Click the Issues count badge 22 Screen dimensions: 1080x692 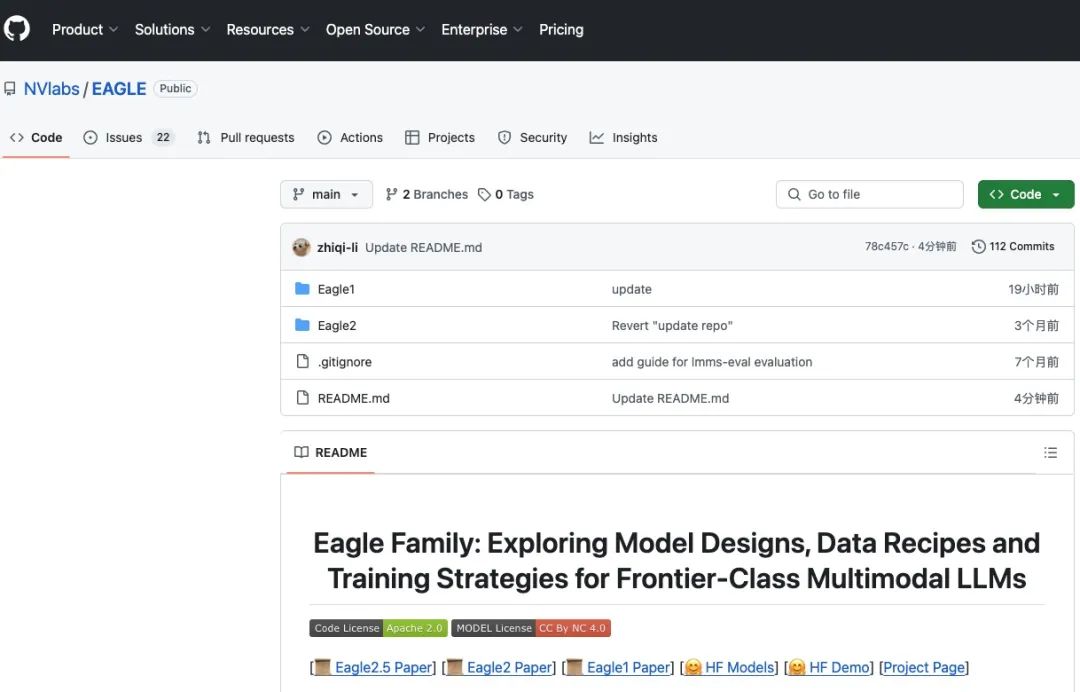tap(163, 138)
